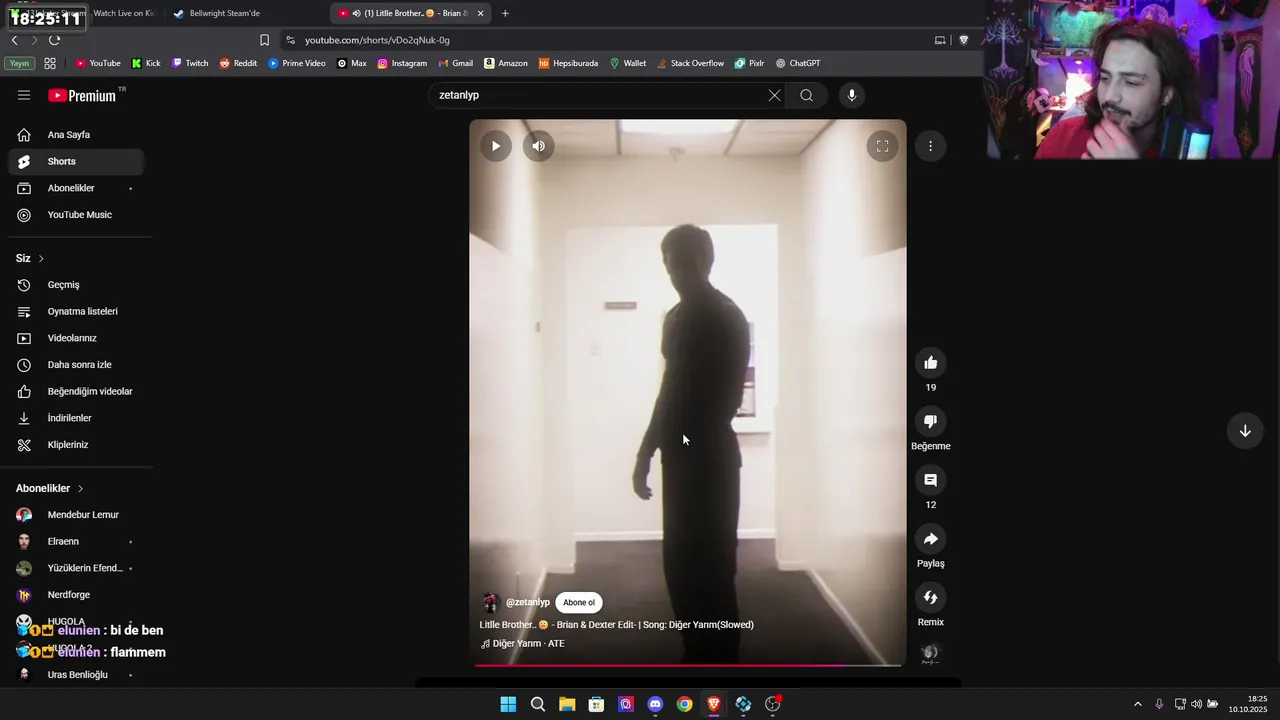Open Diğer Yarım · ATE sound link
This screenshot has height=720, width=1280.
point(523,644)
